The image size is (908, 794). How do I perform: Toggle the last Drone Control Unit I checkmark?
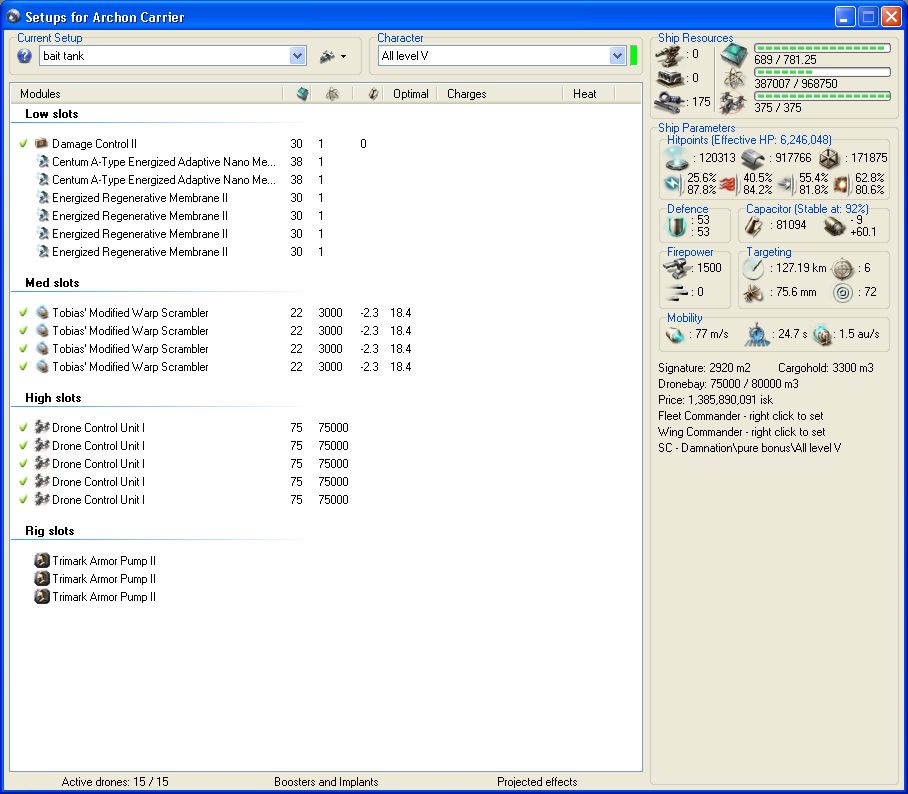point(23,499)
